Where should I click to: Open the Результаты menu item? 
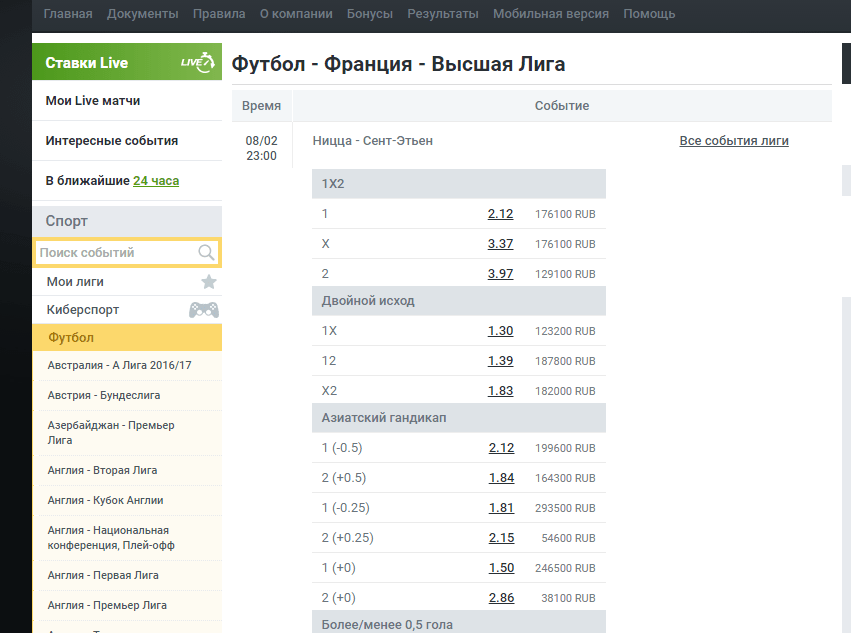[x=443, y=14]
